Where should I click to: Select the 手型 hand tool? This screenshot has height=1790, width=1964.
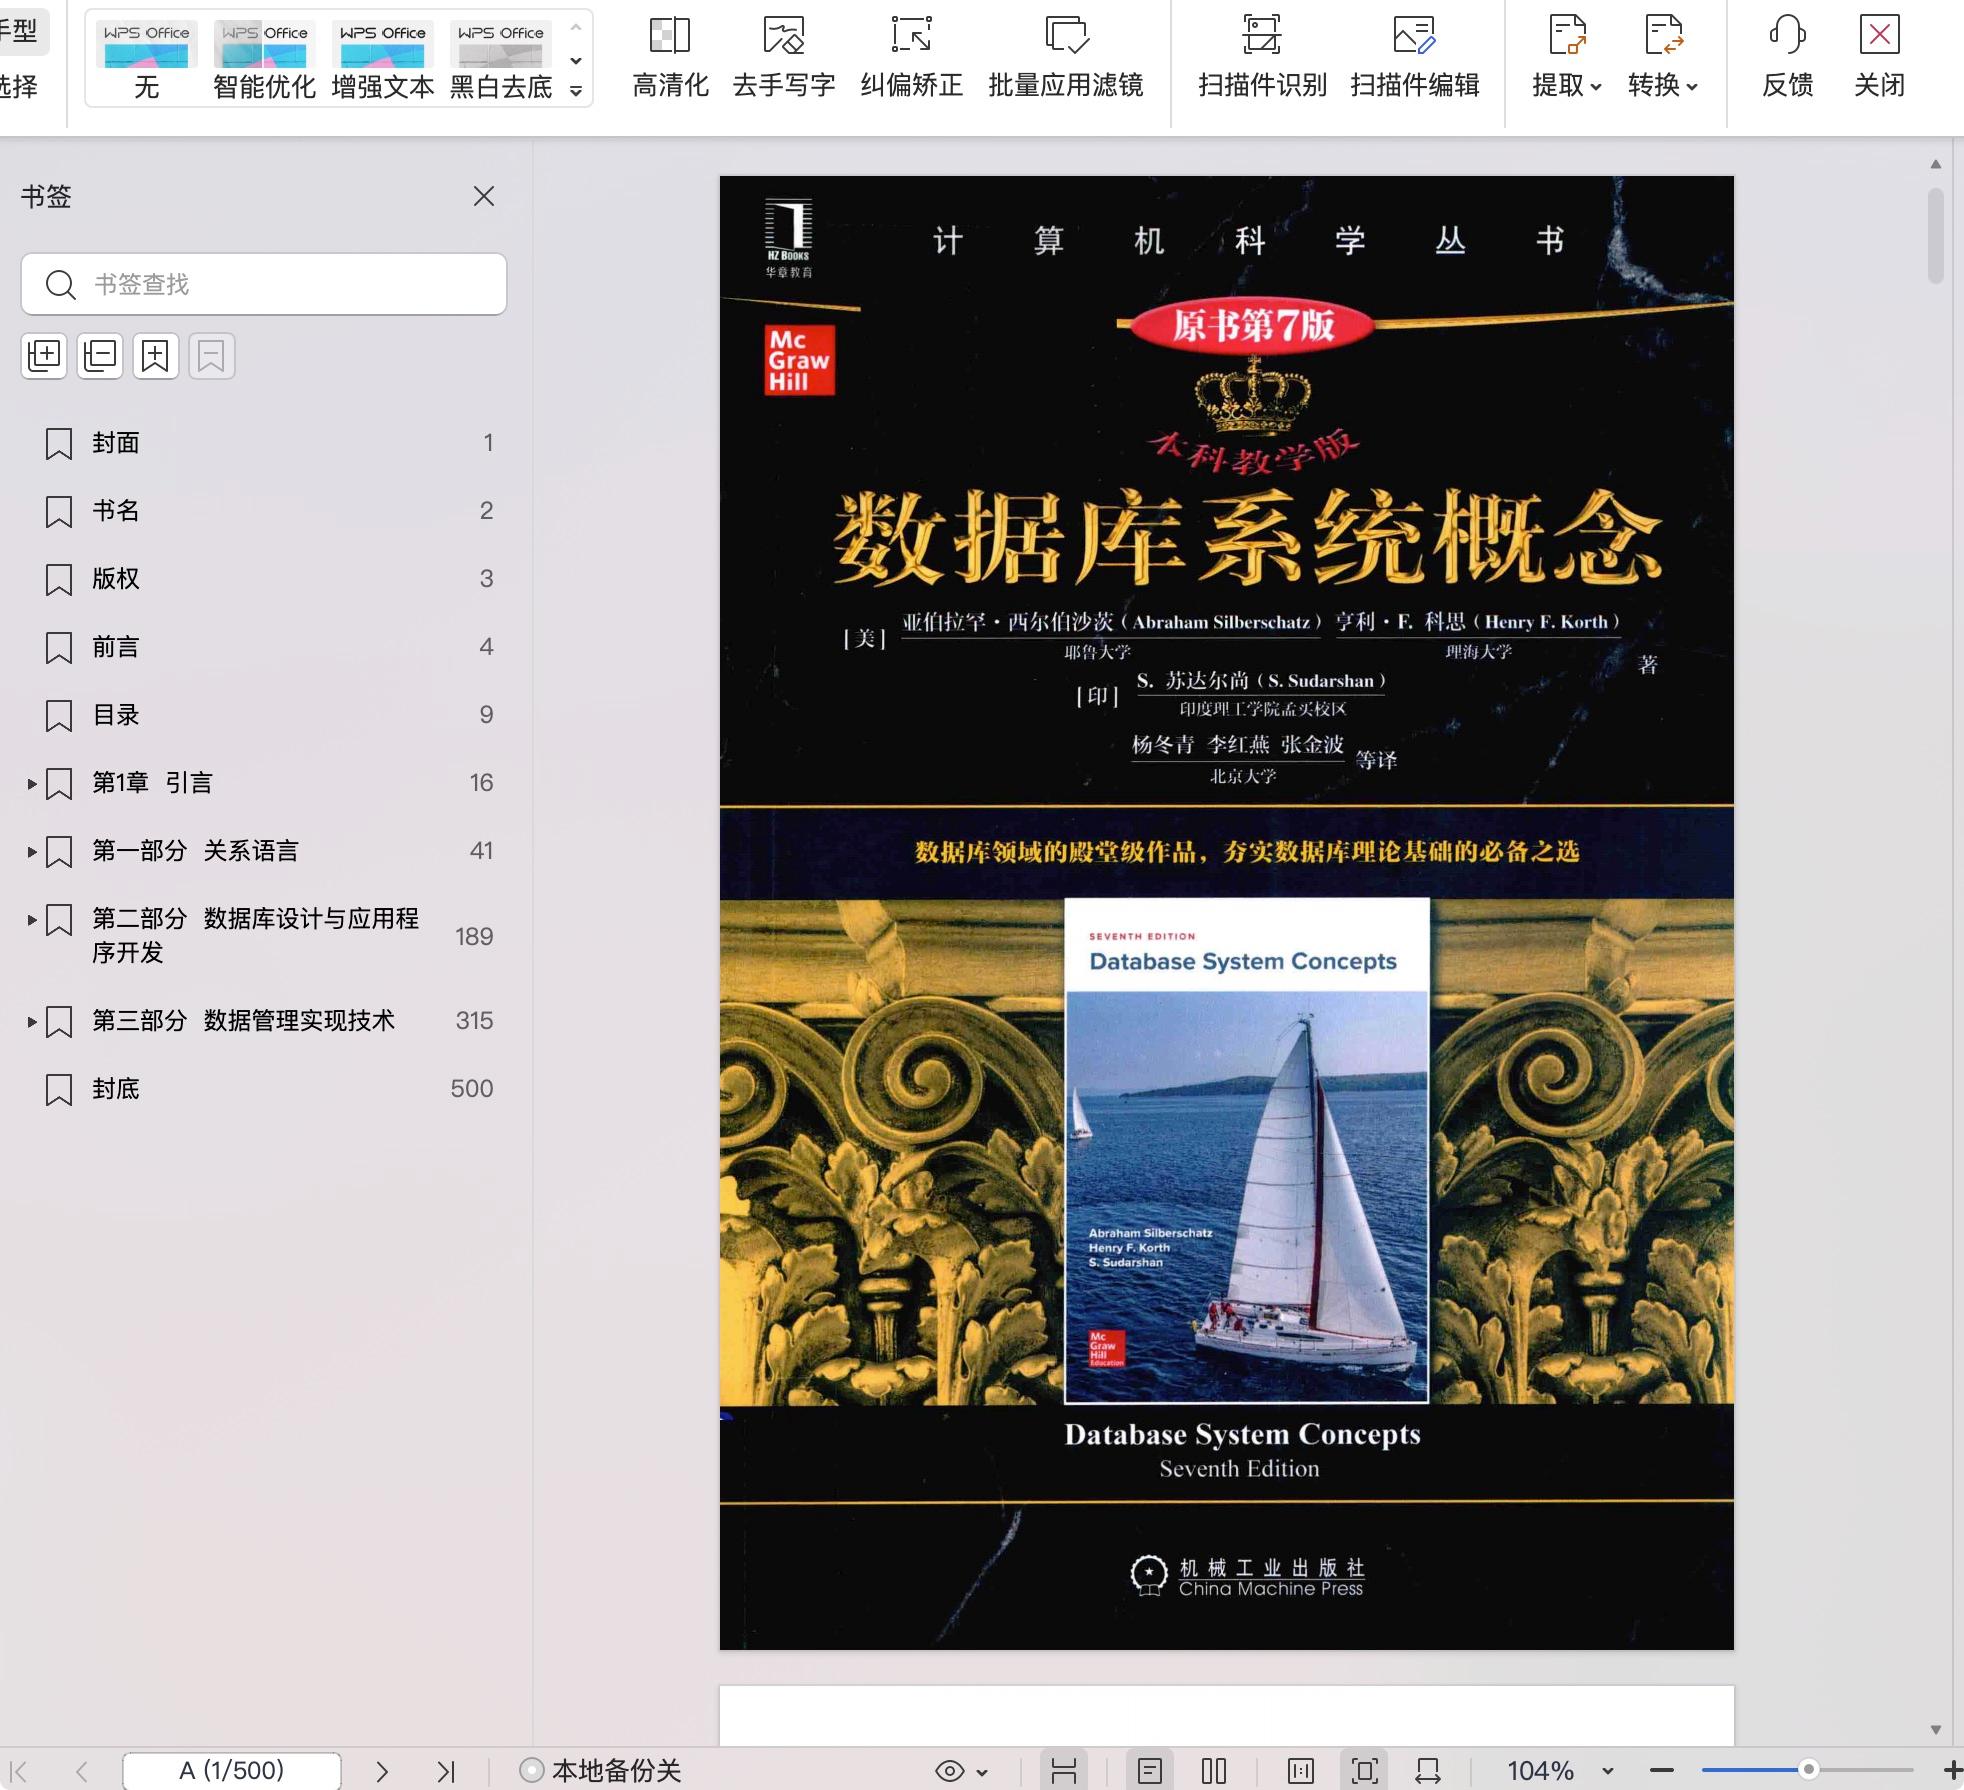coord(20,32)
